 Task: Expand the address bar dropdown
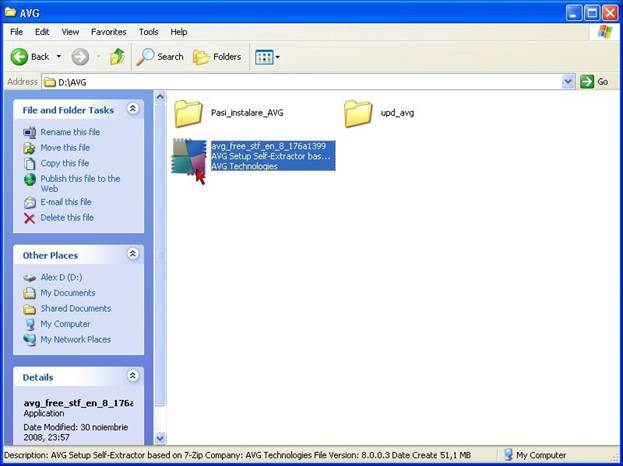click(569, 82)
